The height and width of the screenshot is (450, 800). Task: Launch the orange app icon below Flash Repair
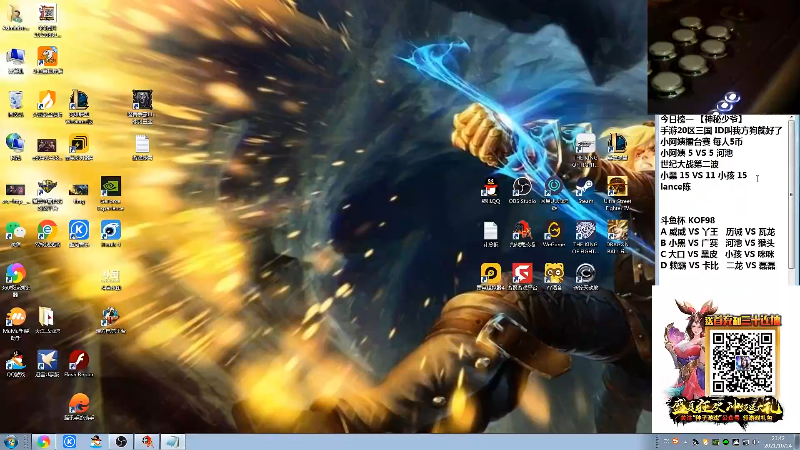[x=79, y=407]
